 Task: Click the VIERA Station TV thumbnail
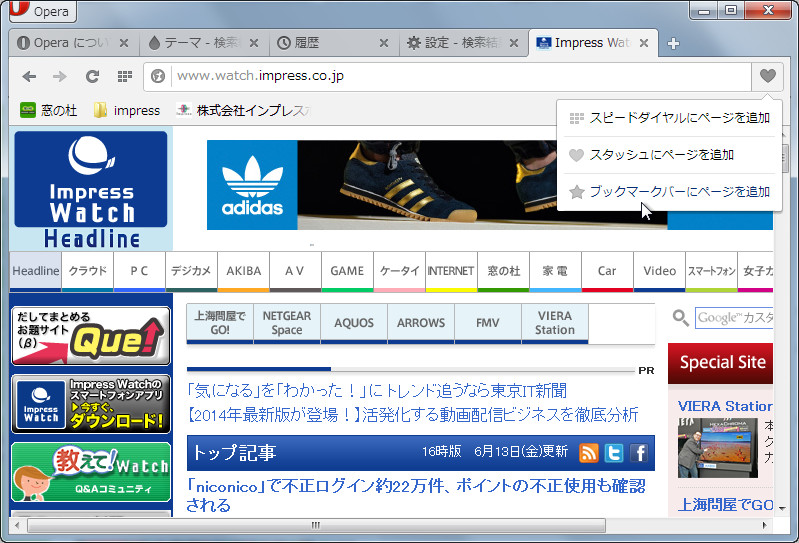717,448
